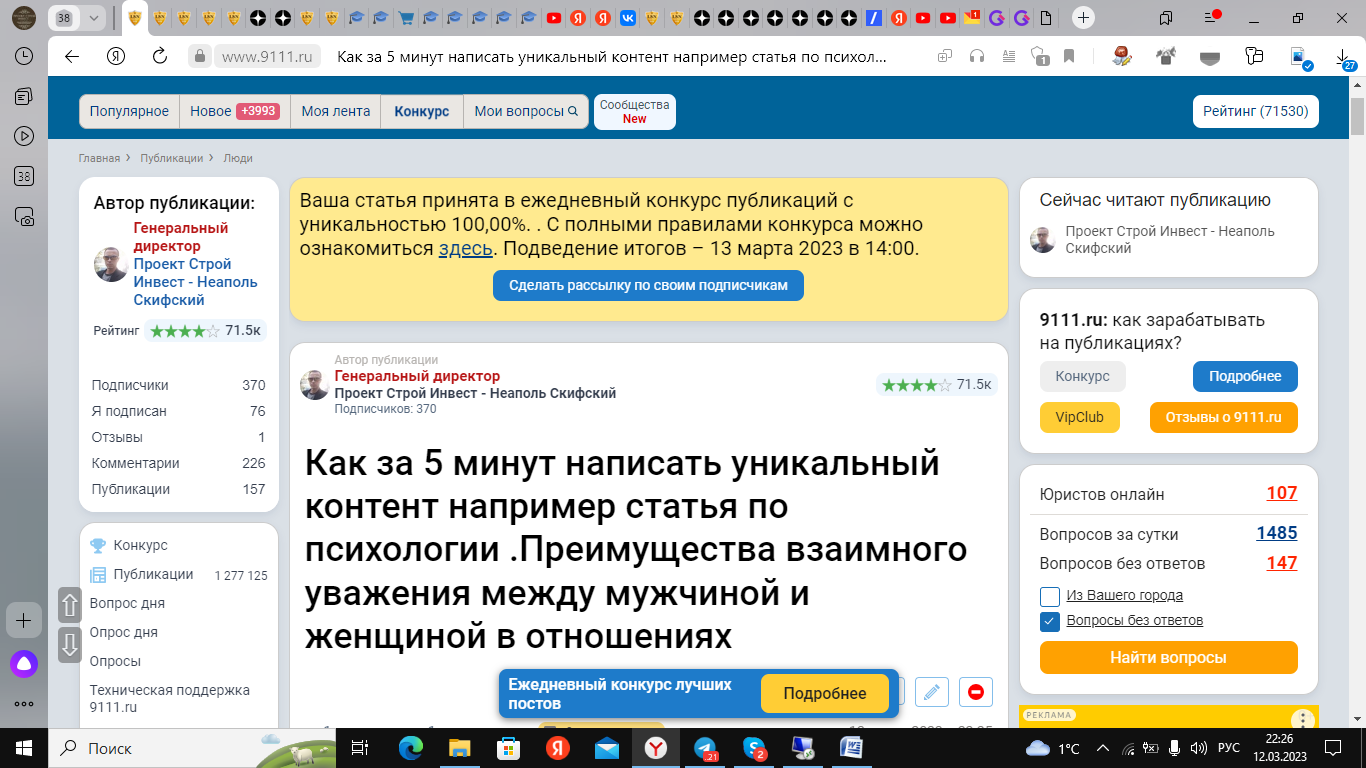Uncheck the Вопросы без ответов checkbox
The width and height of the screenshot is (1366, 768).
(x=1049, y=620)
